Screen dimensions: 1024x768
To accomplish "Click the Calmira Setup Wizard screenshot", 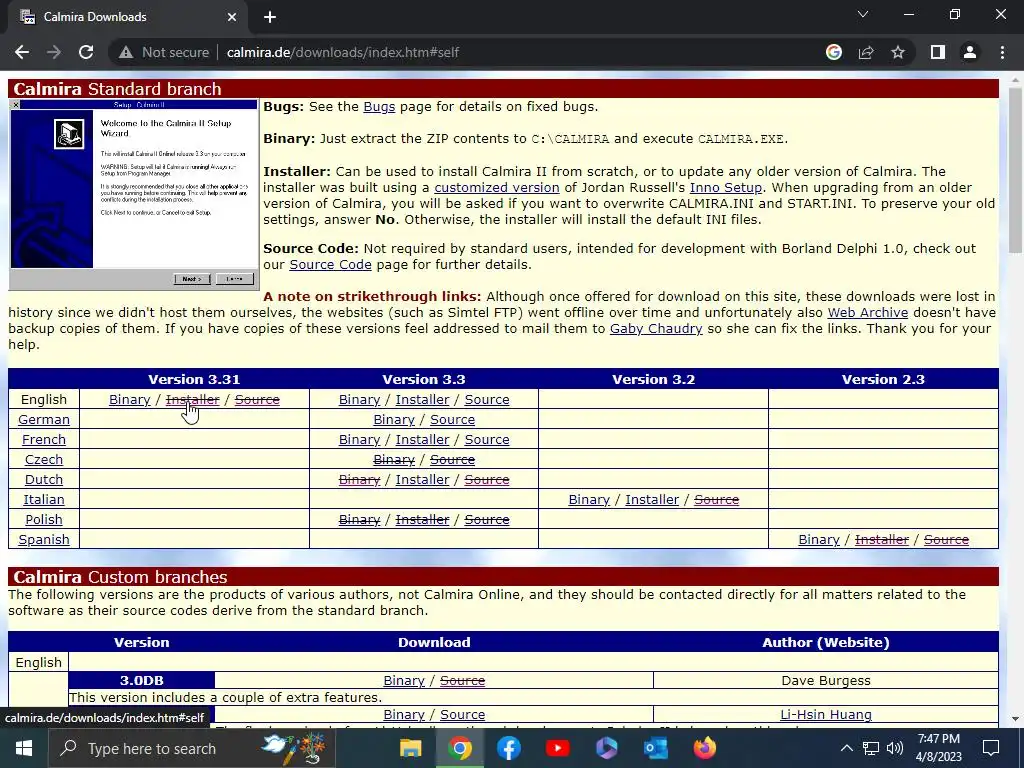I will tap(134, 195).
